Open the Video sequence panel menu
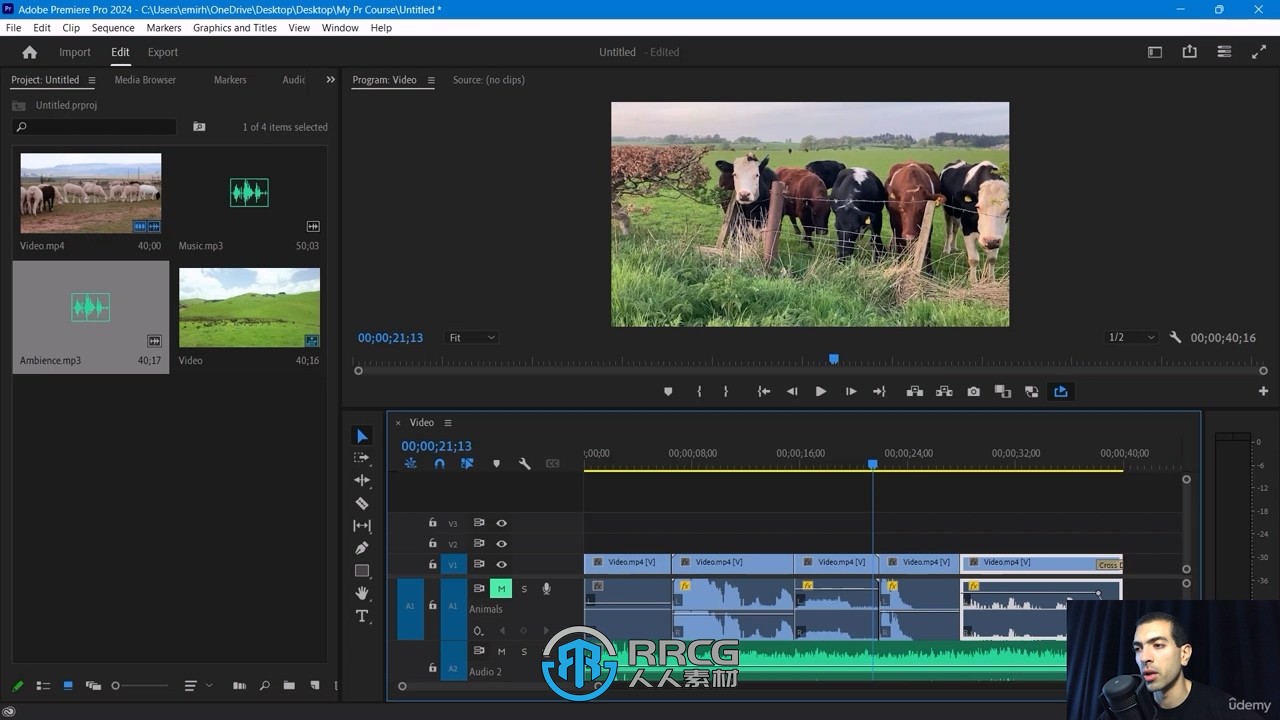Screen dimensions: 1280x720 [x=448, y=423]
